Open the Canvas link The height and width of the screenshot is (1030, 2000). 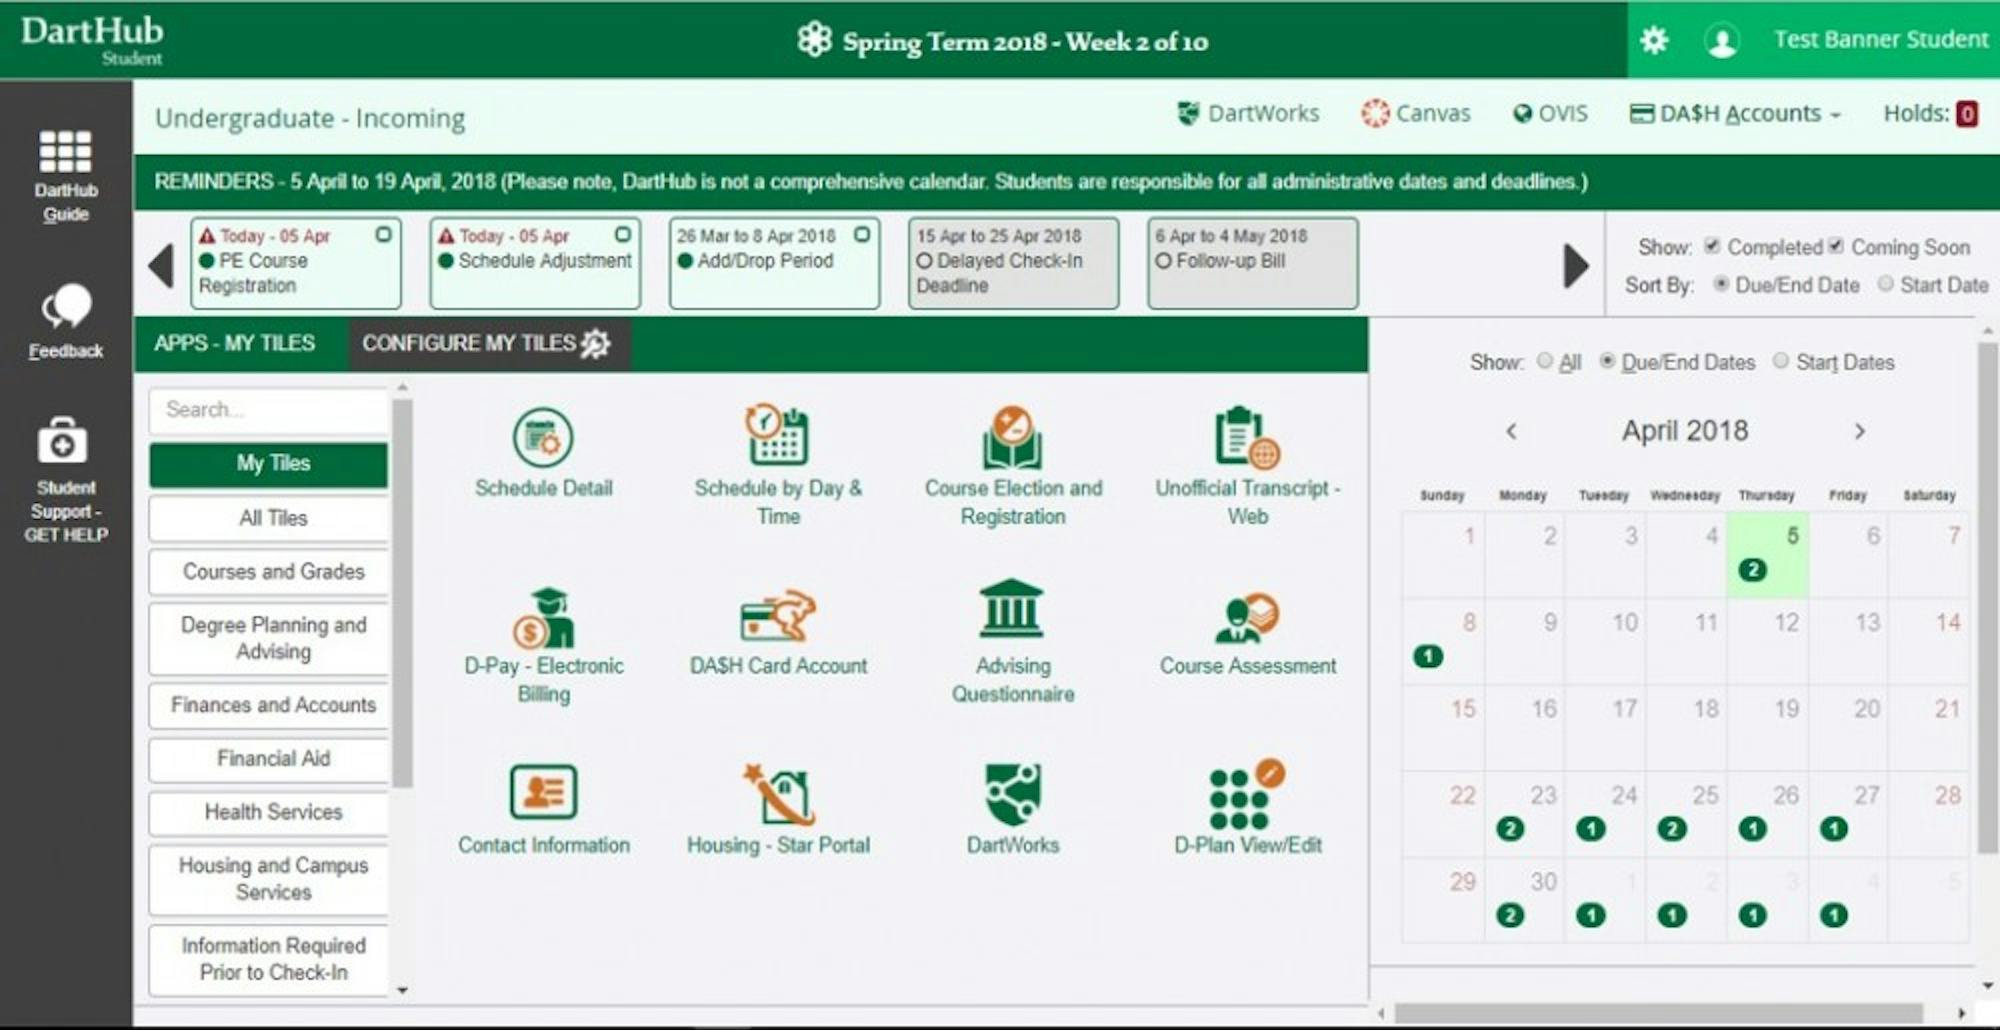coord(1416,114)
